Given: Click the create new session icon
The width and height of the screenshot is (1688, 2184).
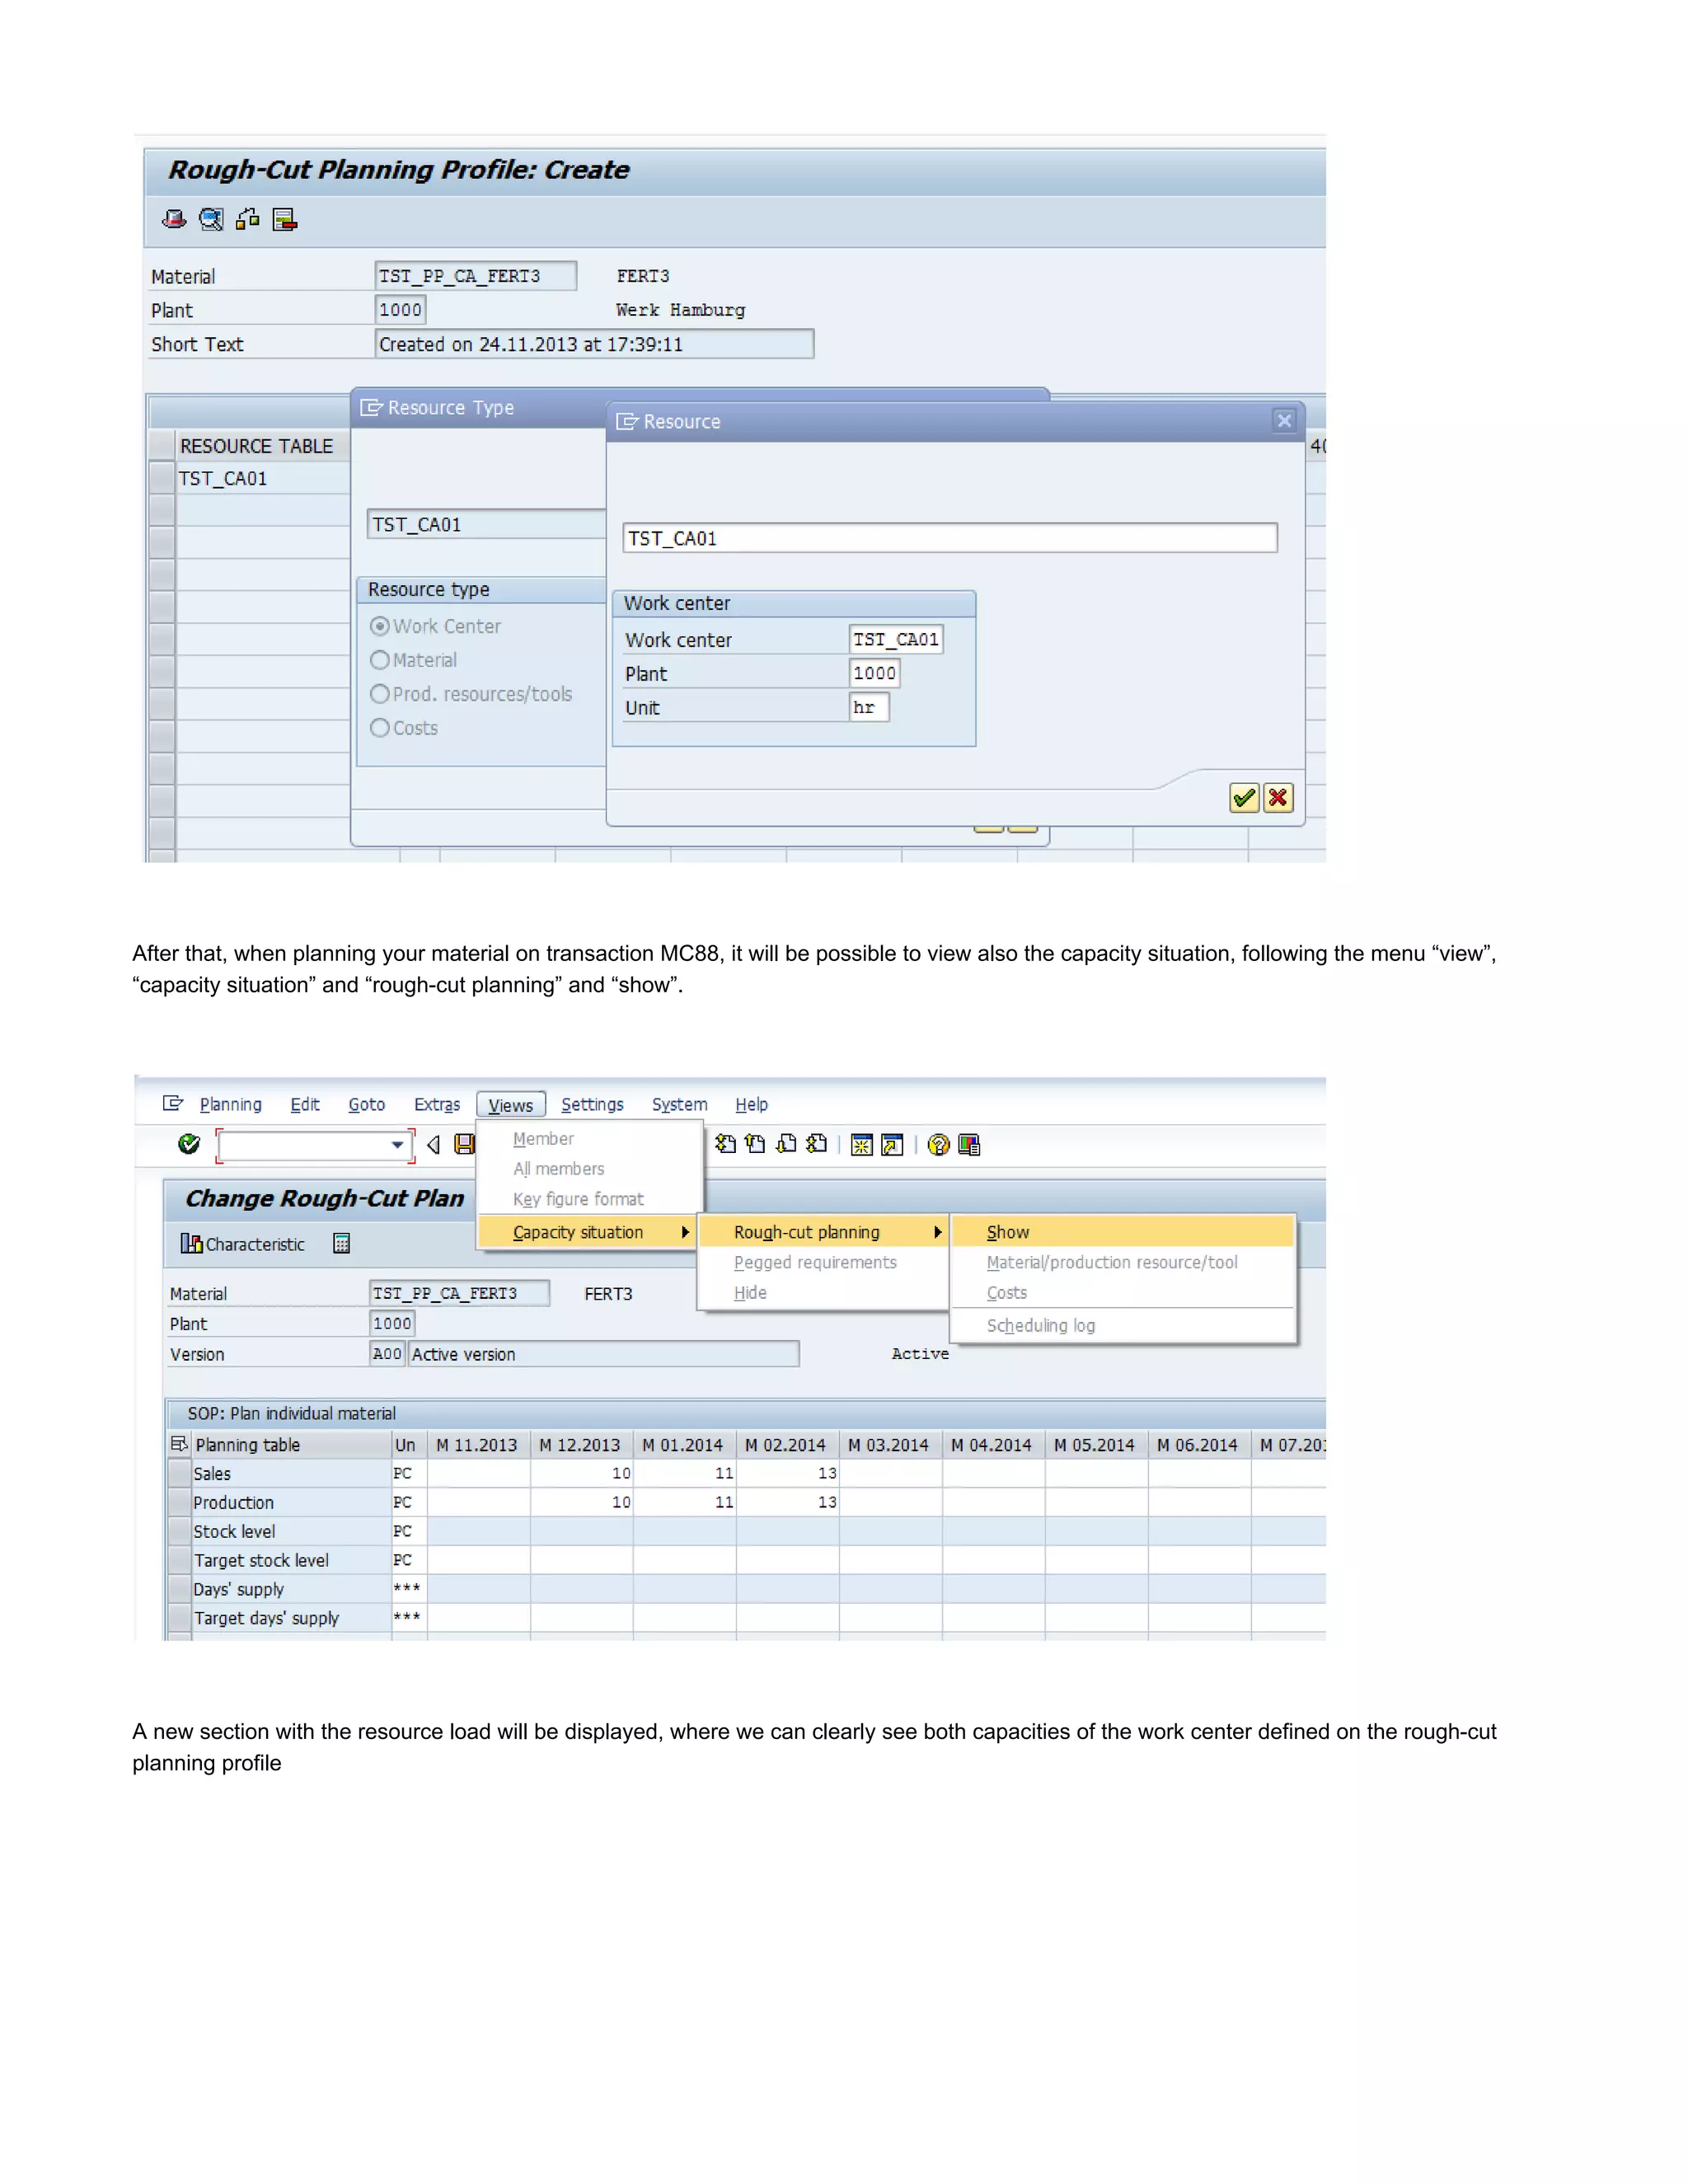Looking at the screenshot, I should [862, 1144].
